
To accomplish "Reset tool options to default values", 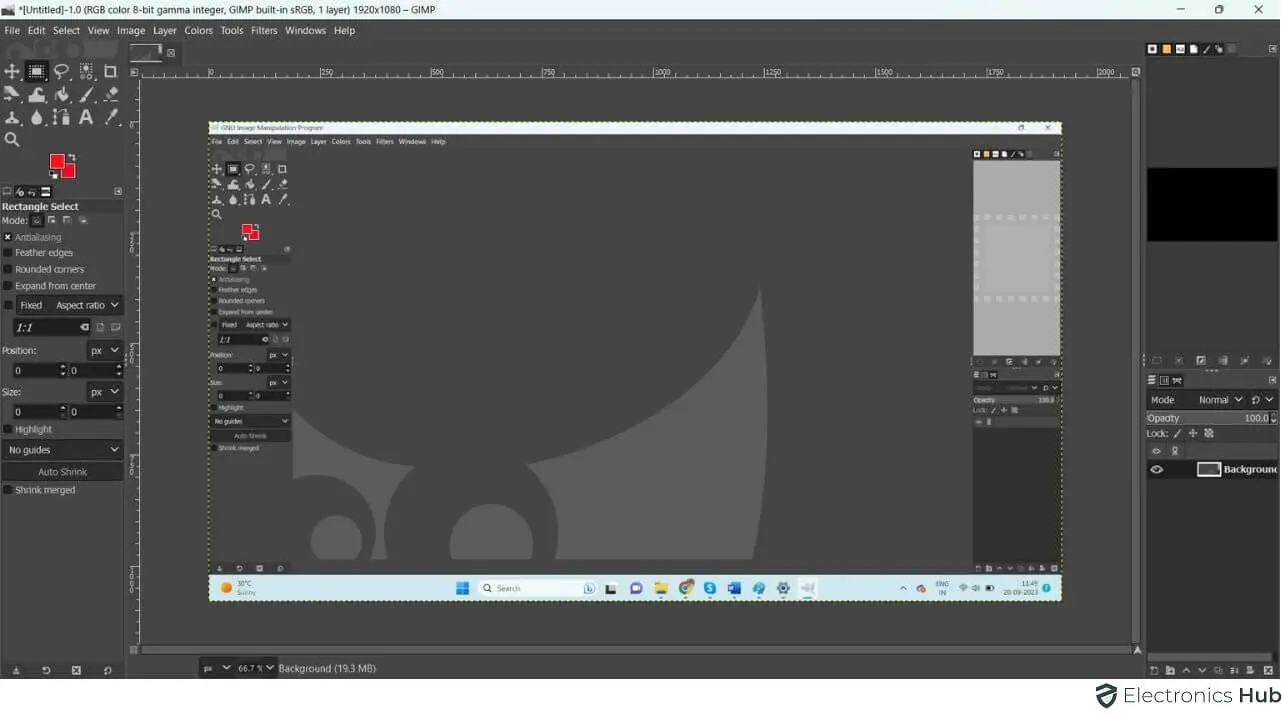I will 107,670.
